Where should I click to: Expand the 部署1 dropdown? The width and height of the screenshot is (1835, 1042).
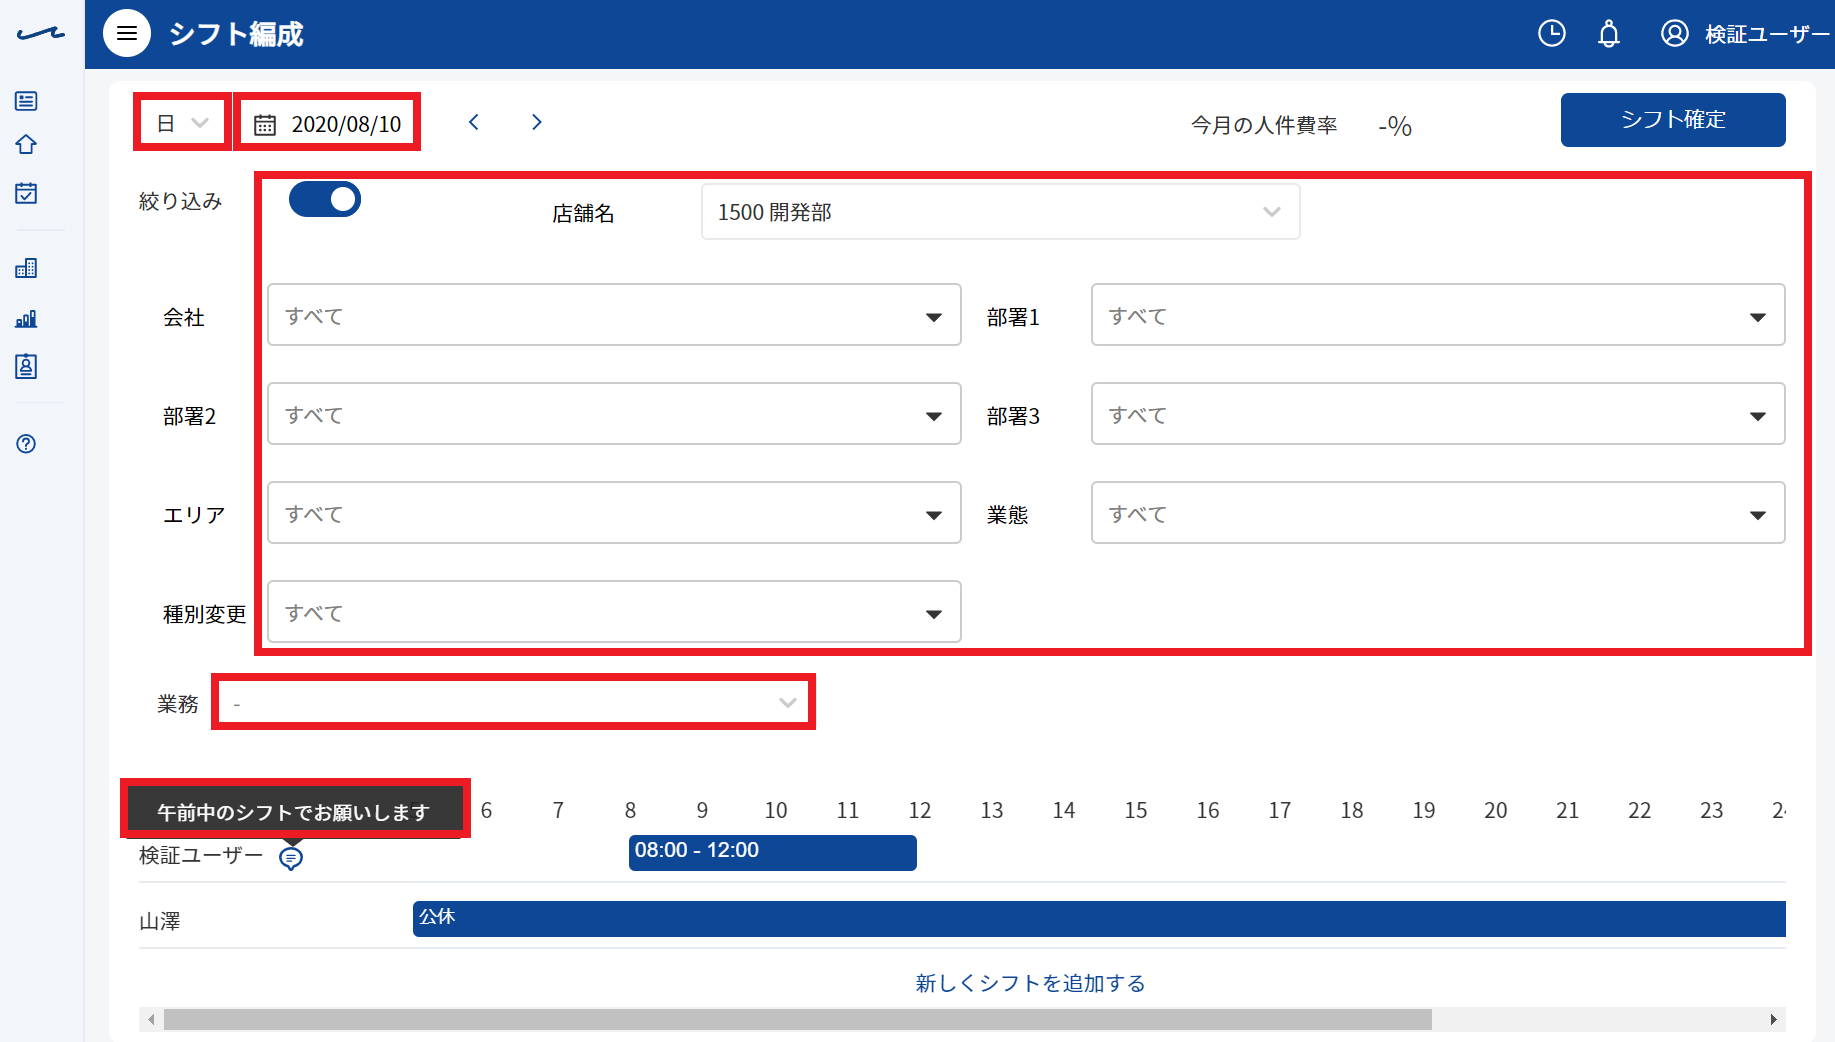pyautogui.click(x=1438, y=316)
